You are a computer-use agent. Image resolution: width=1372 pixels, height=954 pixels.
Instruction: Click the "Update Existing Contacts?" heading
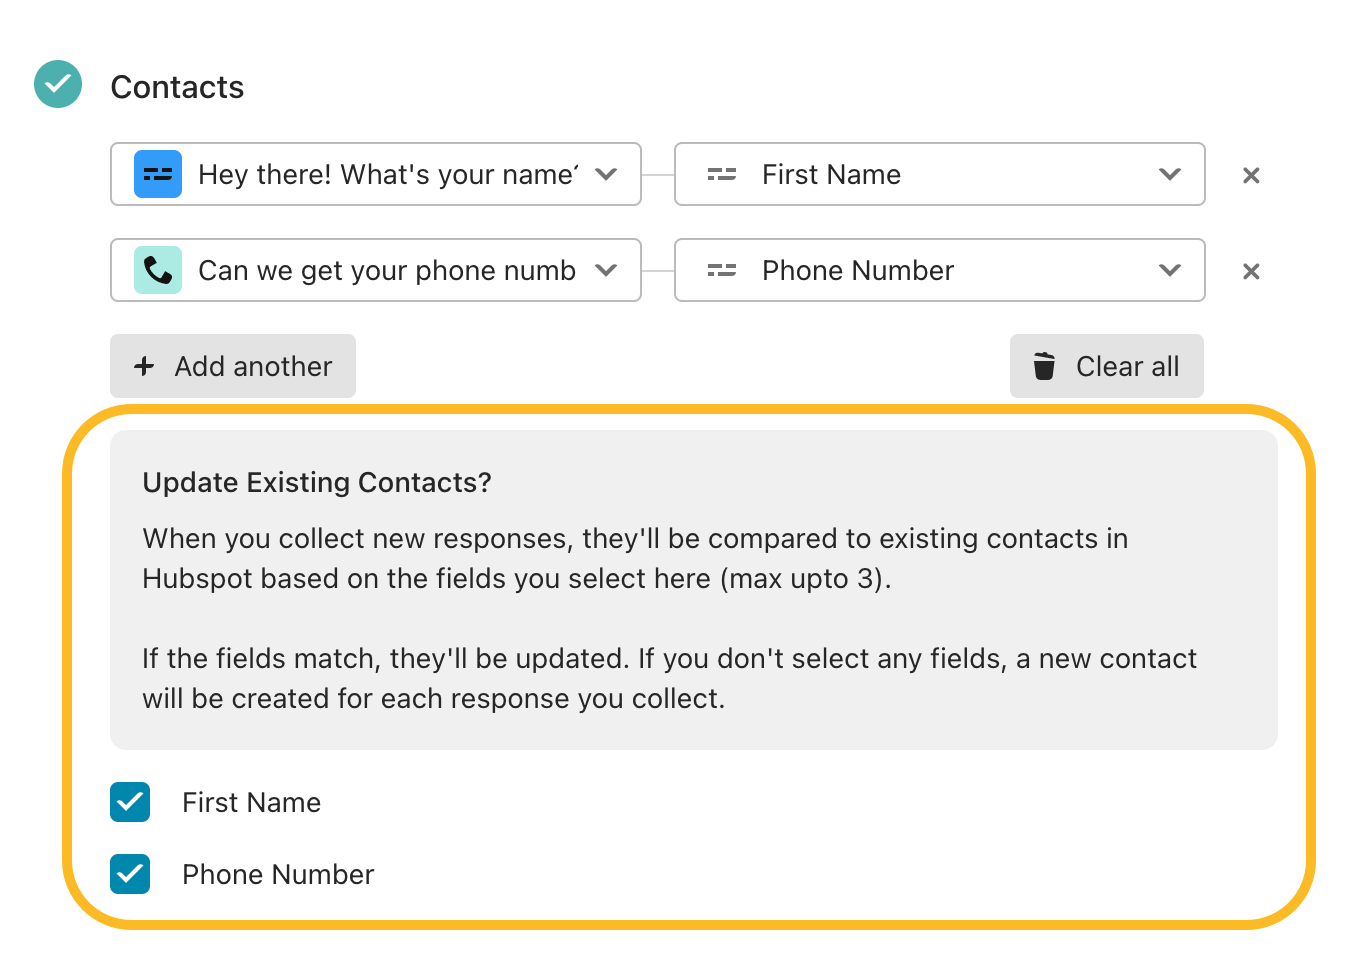click(317, 483)
